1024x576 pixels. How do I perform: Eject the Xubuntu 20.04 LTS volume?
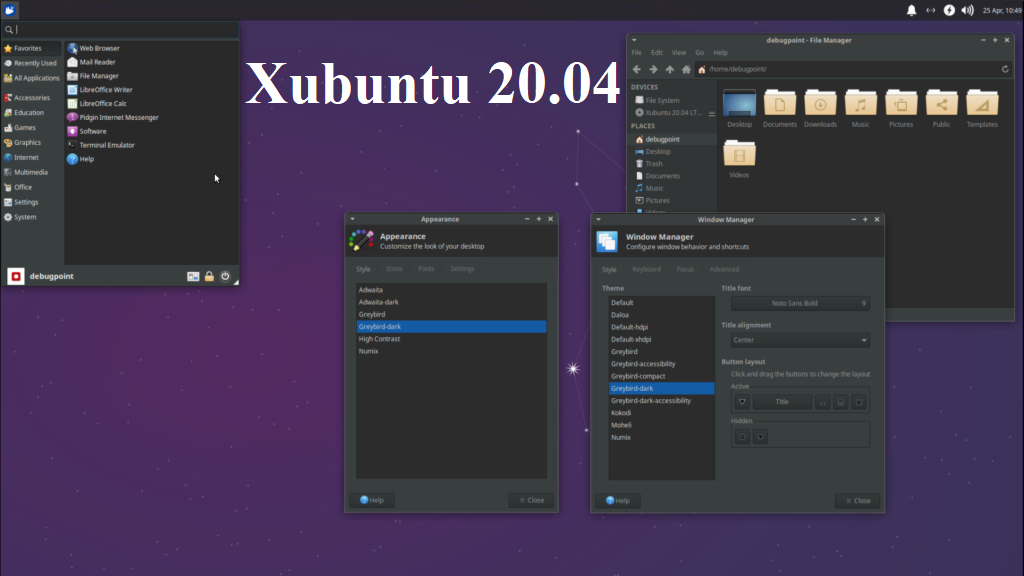coord(711,113)
